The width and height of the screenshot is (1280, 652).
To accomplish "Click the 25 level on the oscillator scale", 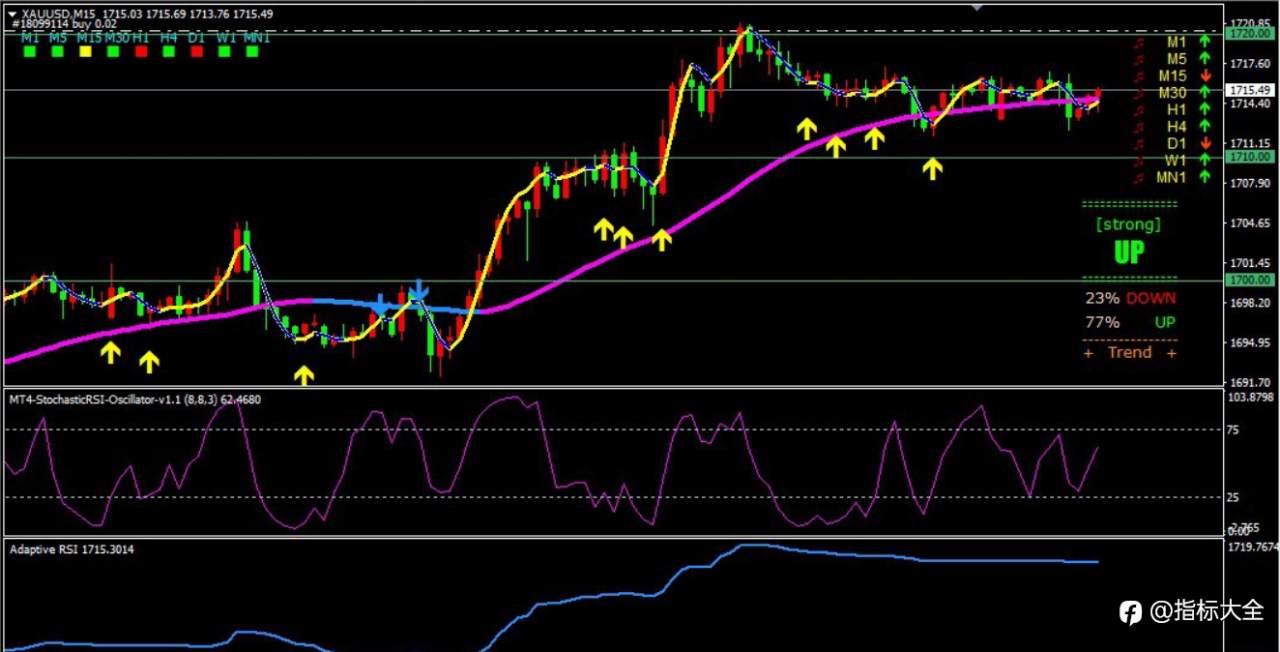I will 1233,497.
